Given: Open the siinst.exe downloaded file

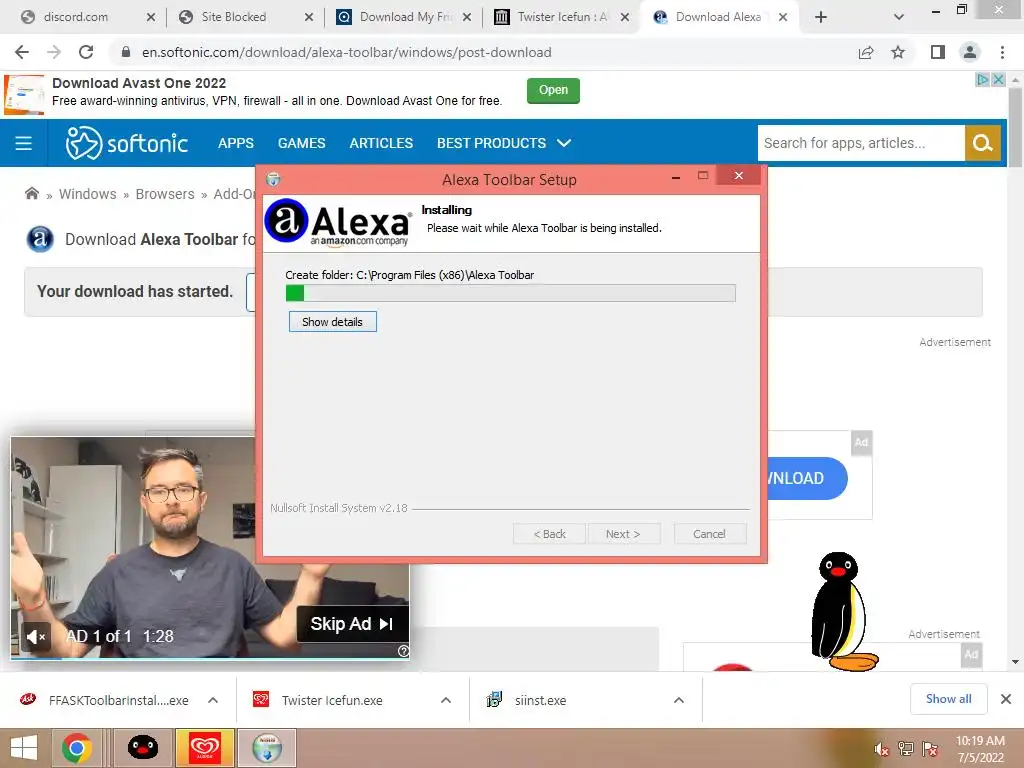Looking at the screenshot, I should coord(540,700).
